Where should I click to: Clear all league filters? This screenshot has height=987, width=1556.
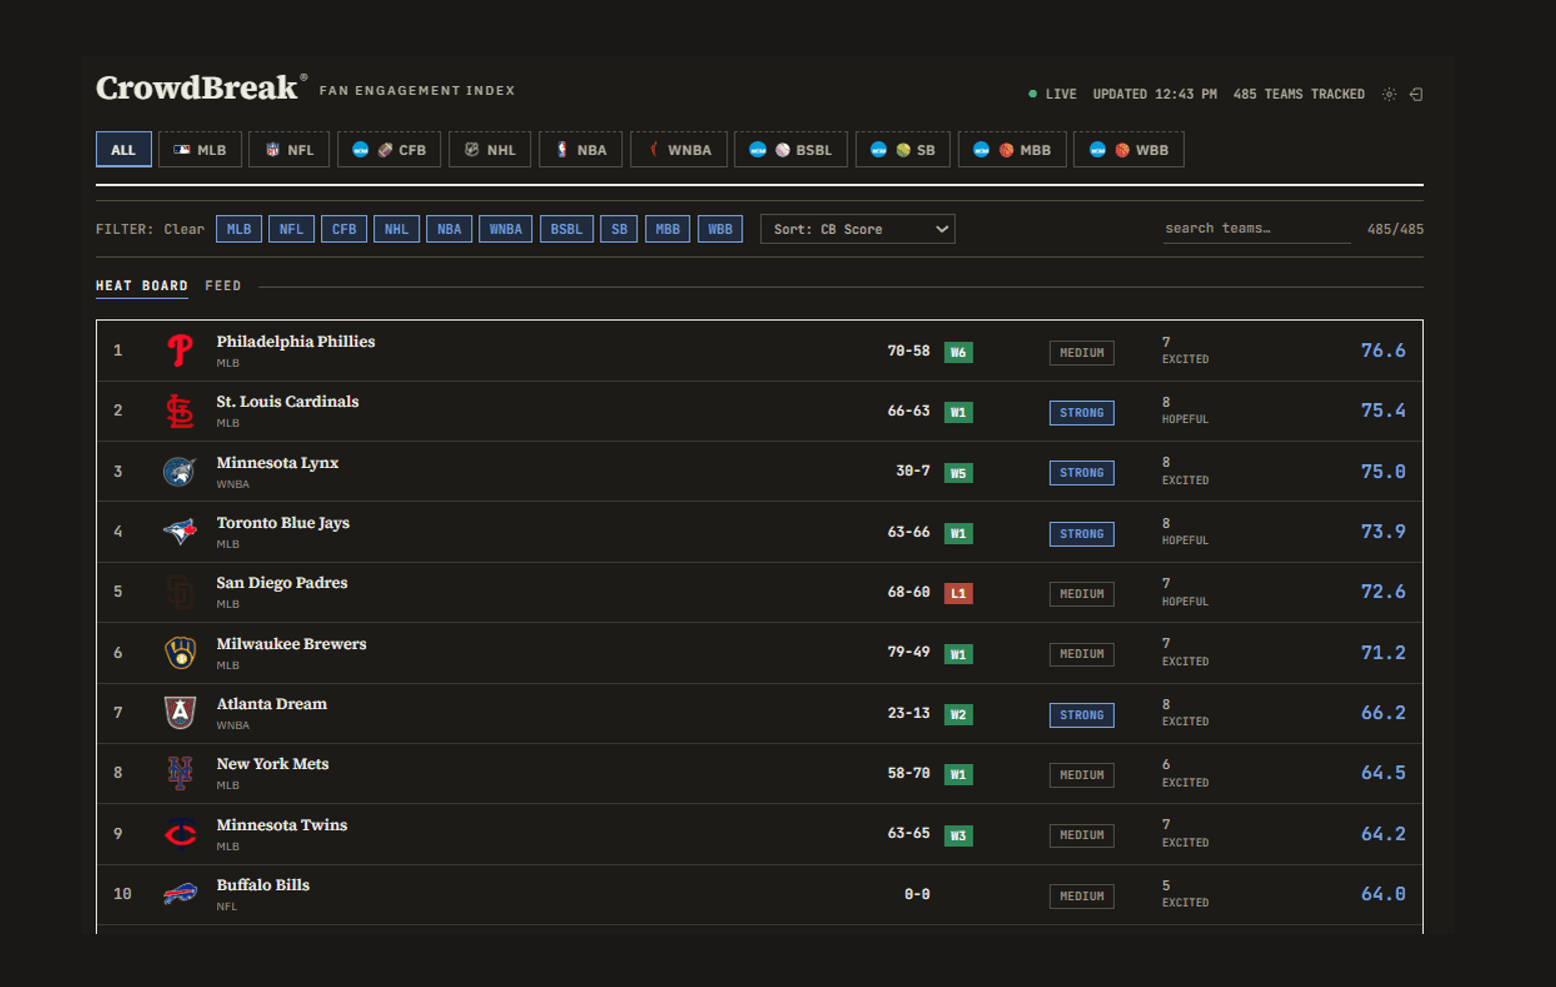pos(184,229)
